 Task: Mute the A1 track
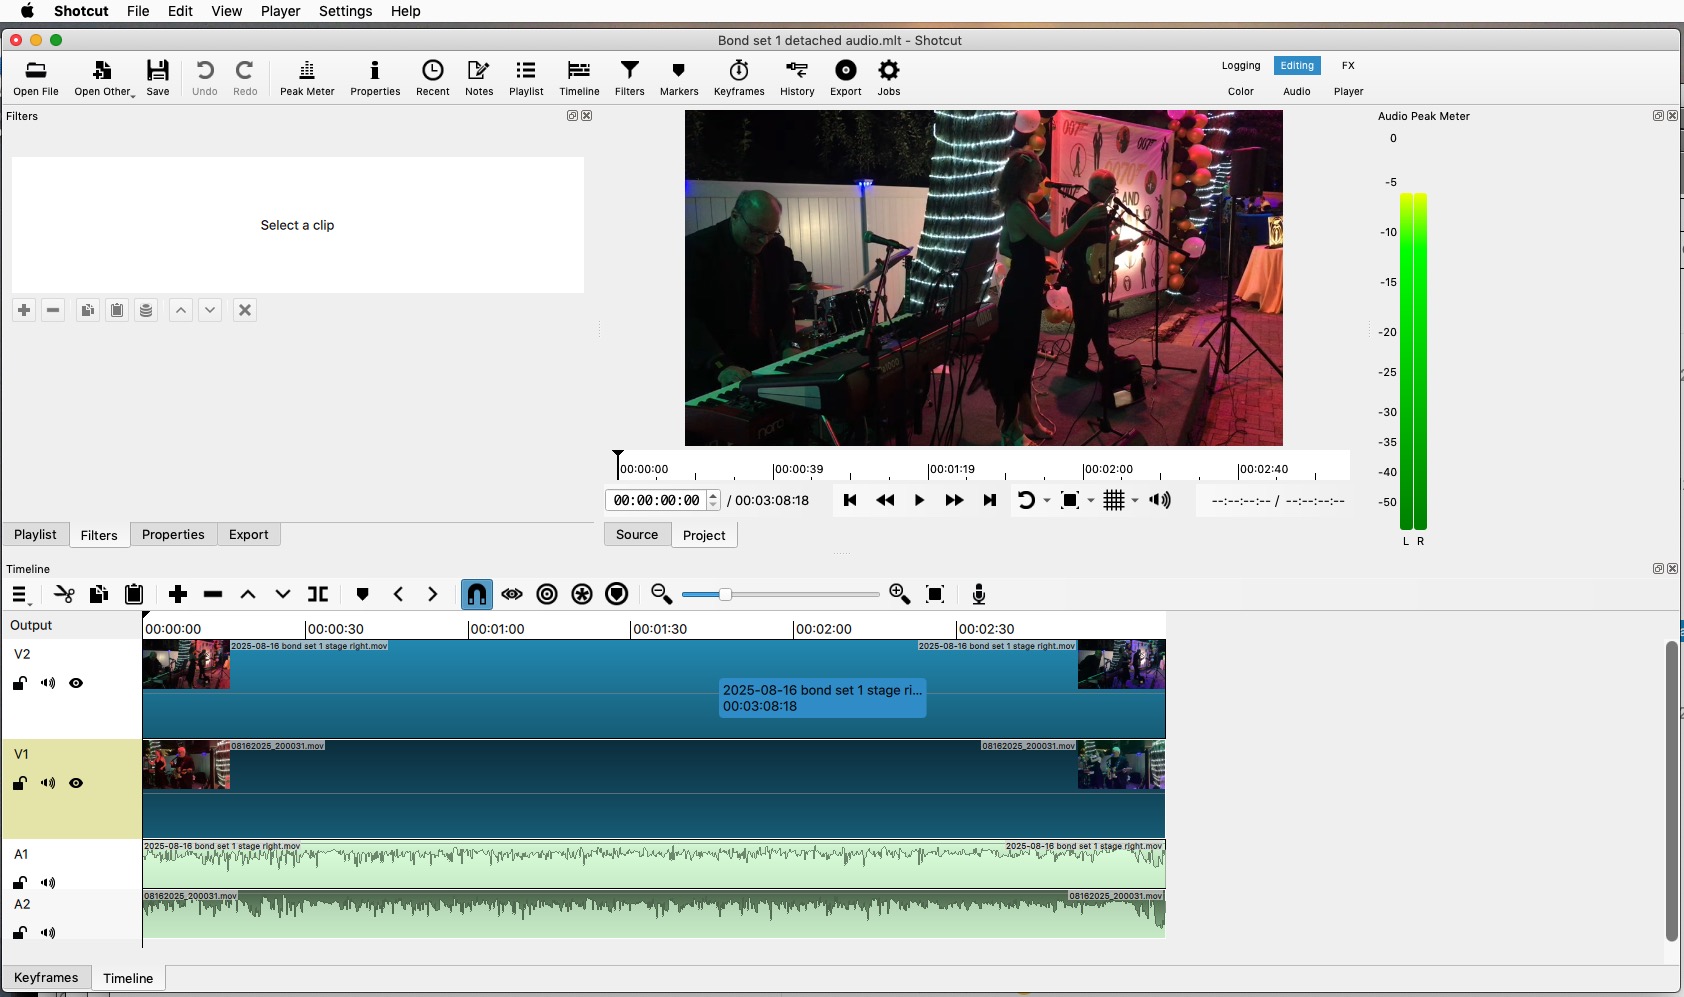tap(48, 883)
